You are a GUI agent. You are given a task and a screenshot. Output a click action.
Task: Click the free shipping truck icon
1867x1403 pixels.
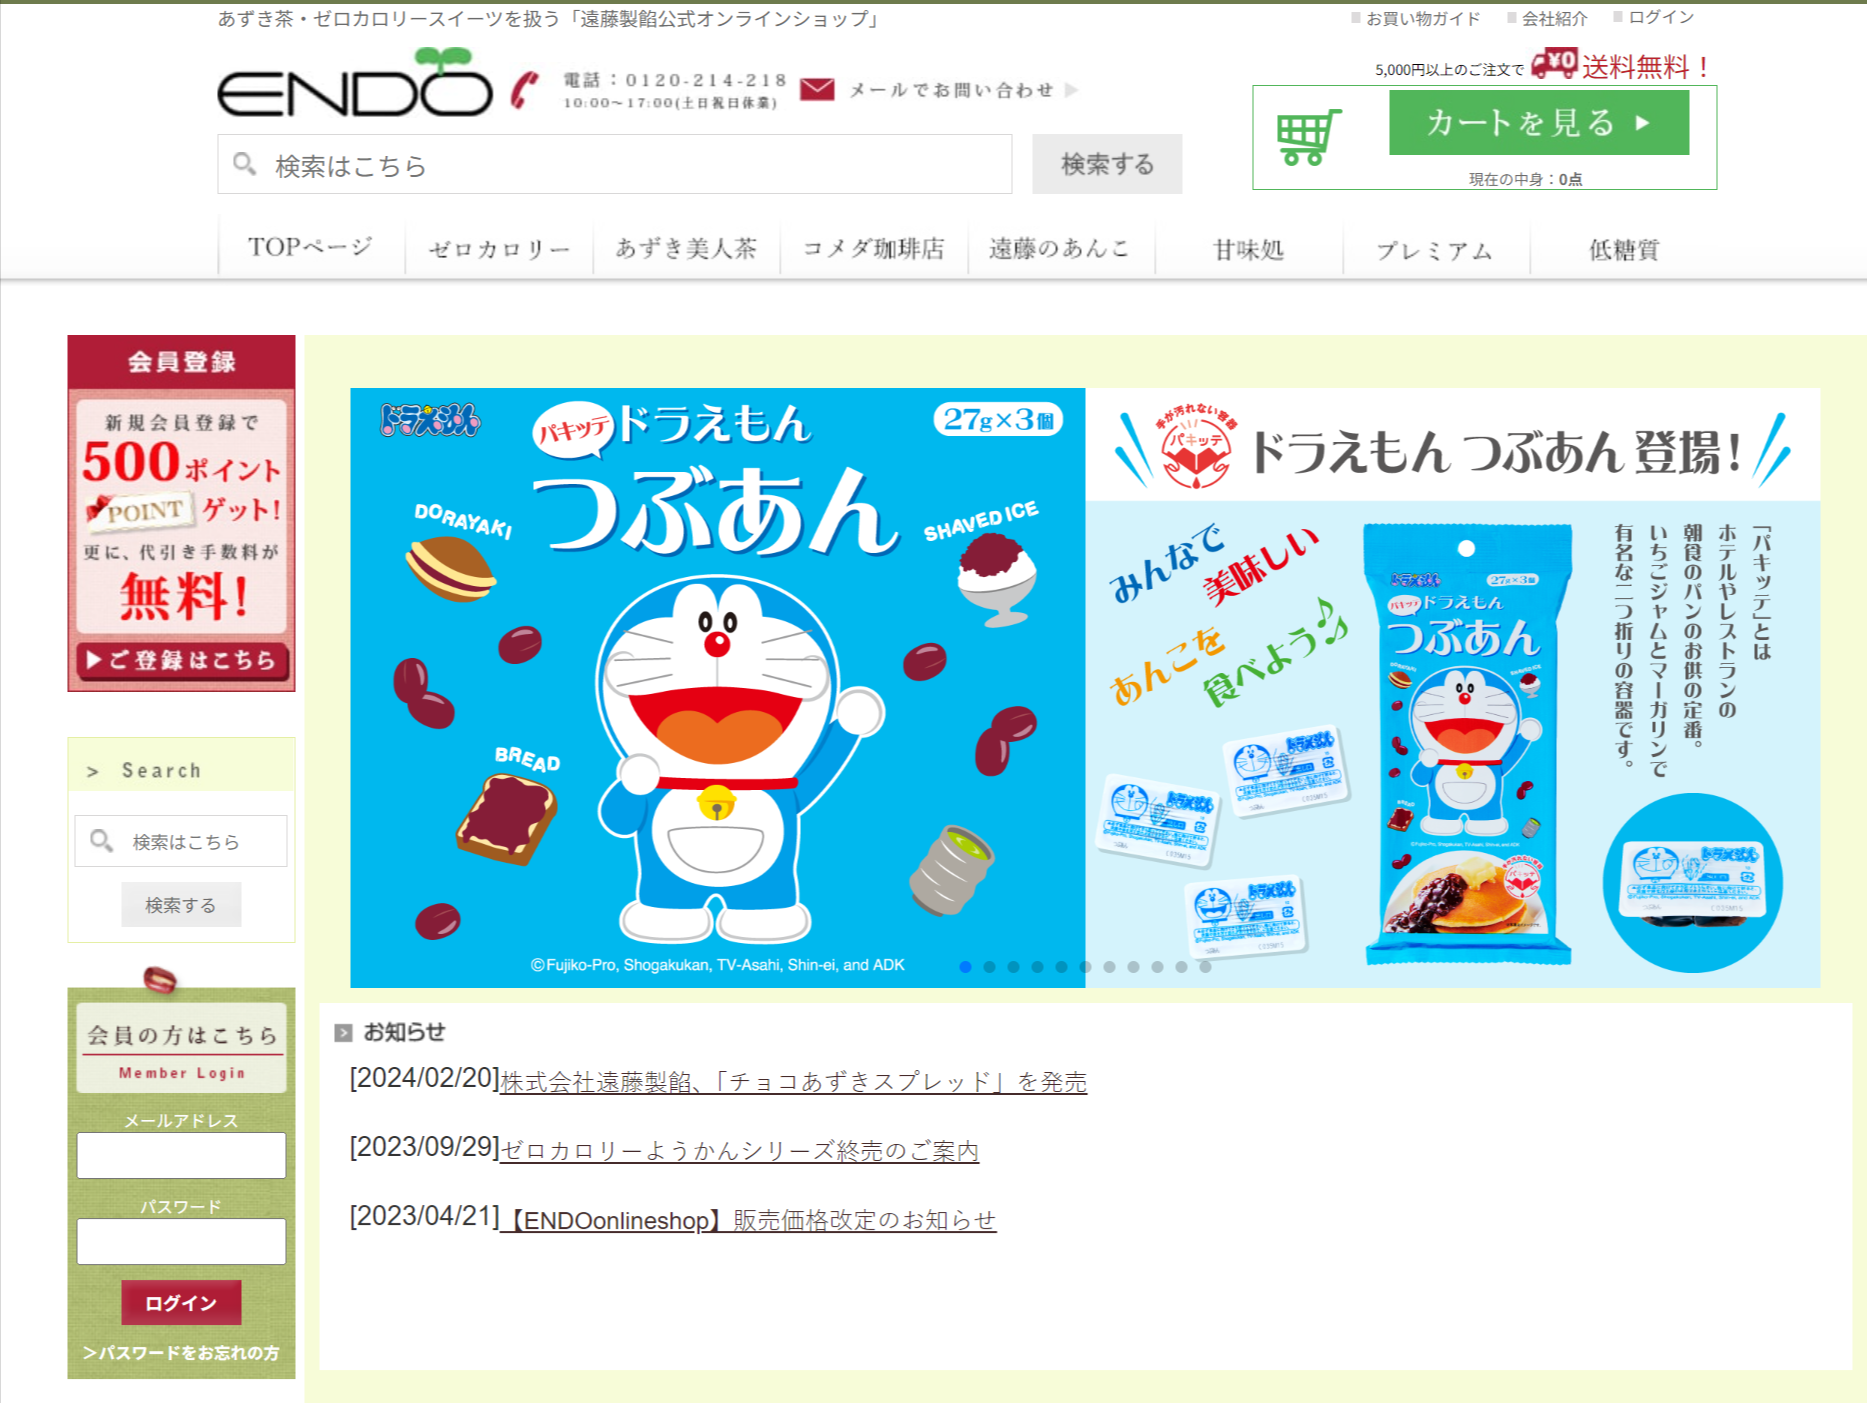[x=1555, y=63]
